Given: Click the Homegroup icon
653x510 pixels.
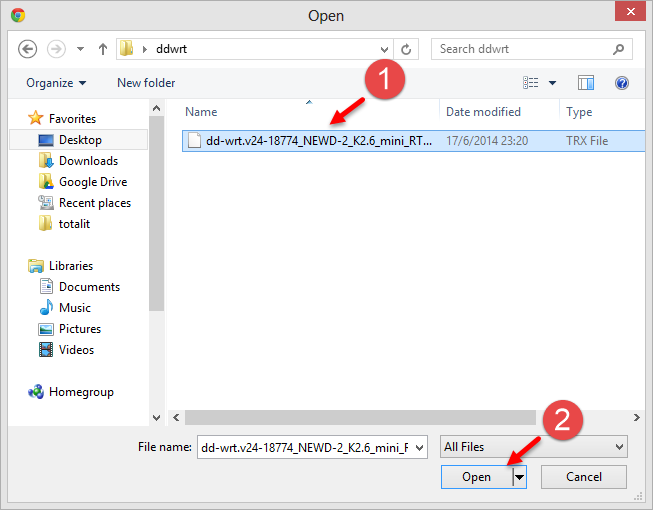Looking at the screenshot, I should (36, 391).
